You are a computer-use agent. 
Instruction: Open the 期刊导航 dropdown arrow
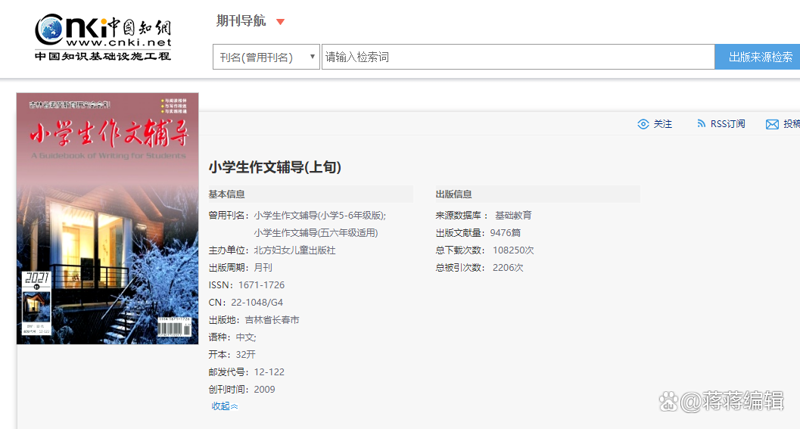[x=280, y=22]
